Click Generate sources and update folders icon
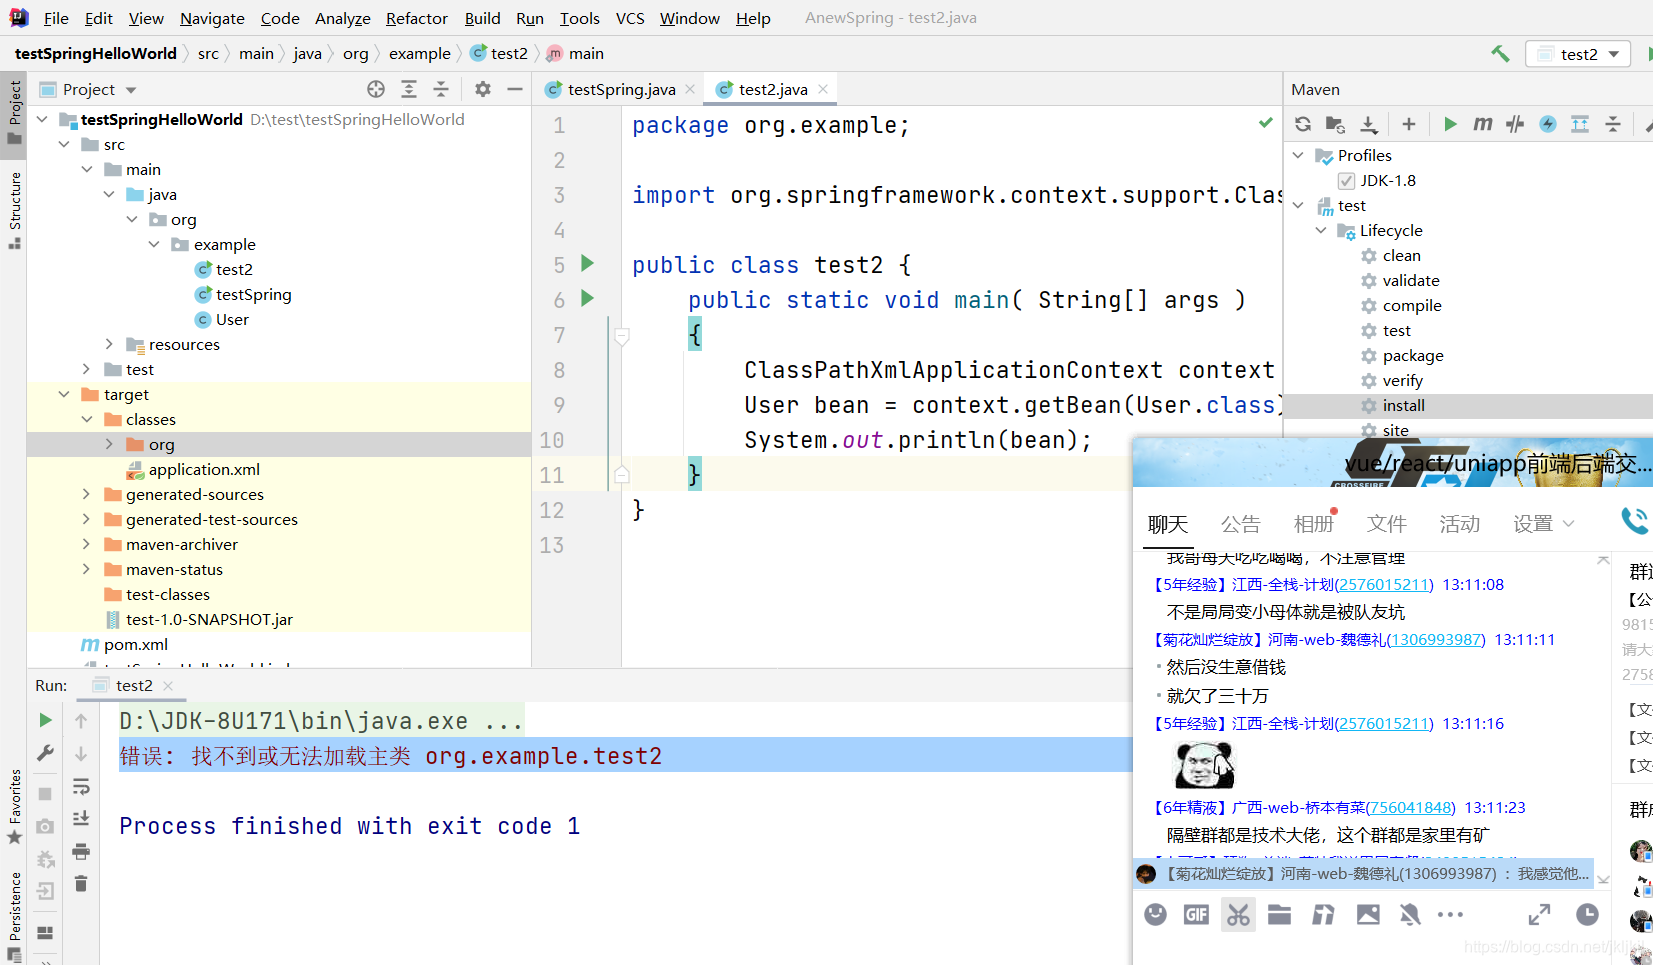 point(1335,124)
